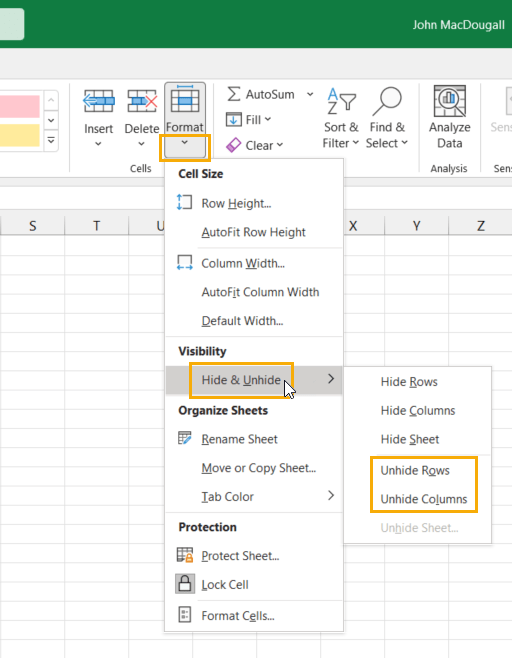The image size is (512, 658).
Task: Open the Find & Select dropdown
Action: (387, 118)
